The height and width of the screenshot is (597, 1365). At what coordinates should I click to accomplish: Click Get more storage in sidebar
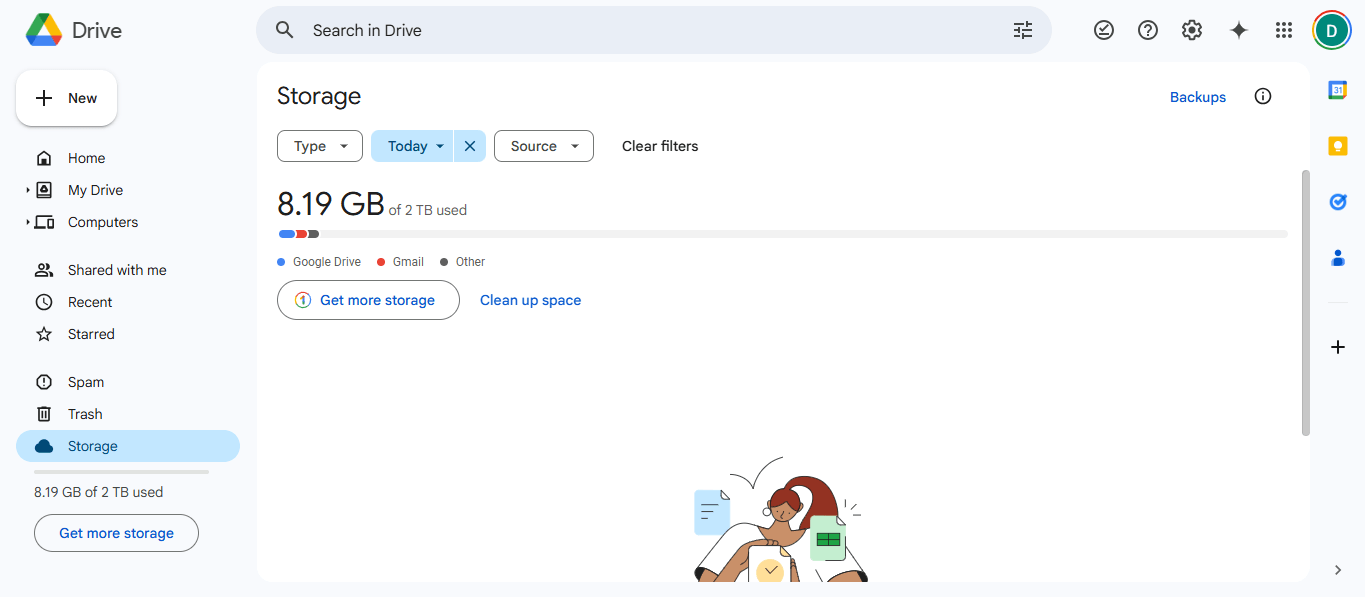[116, 533]
